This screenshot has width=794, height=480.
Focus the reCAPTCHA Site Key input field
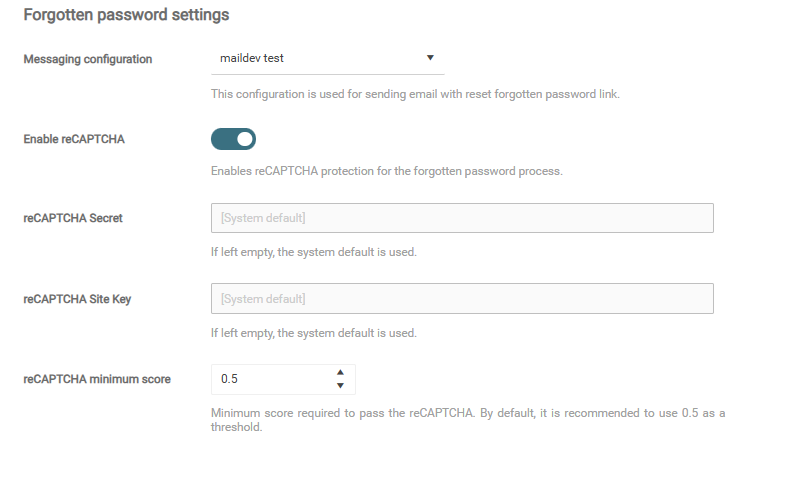click(462, 299)
